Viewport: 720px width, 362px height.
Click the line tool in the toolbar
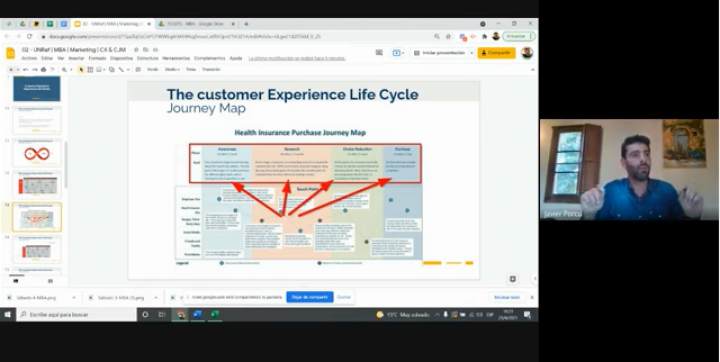[121, 70]
